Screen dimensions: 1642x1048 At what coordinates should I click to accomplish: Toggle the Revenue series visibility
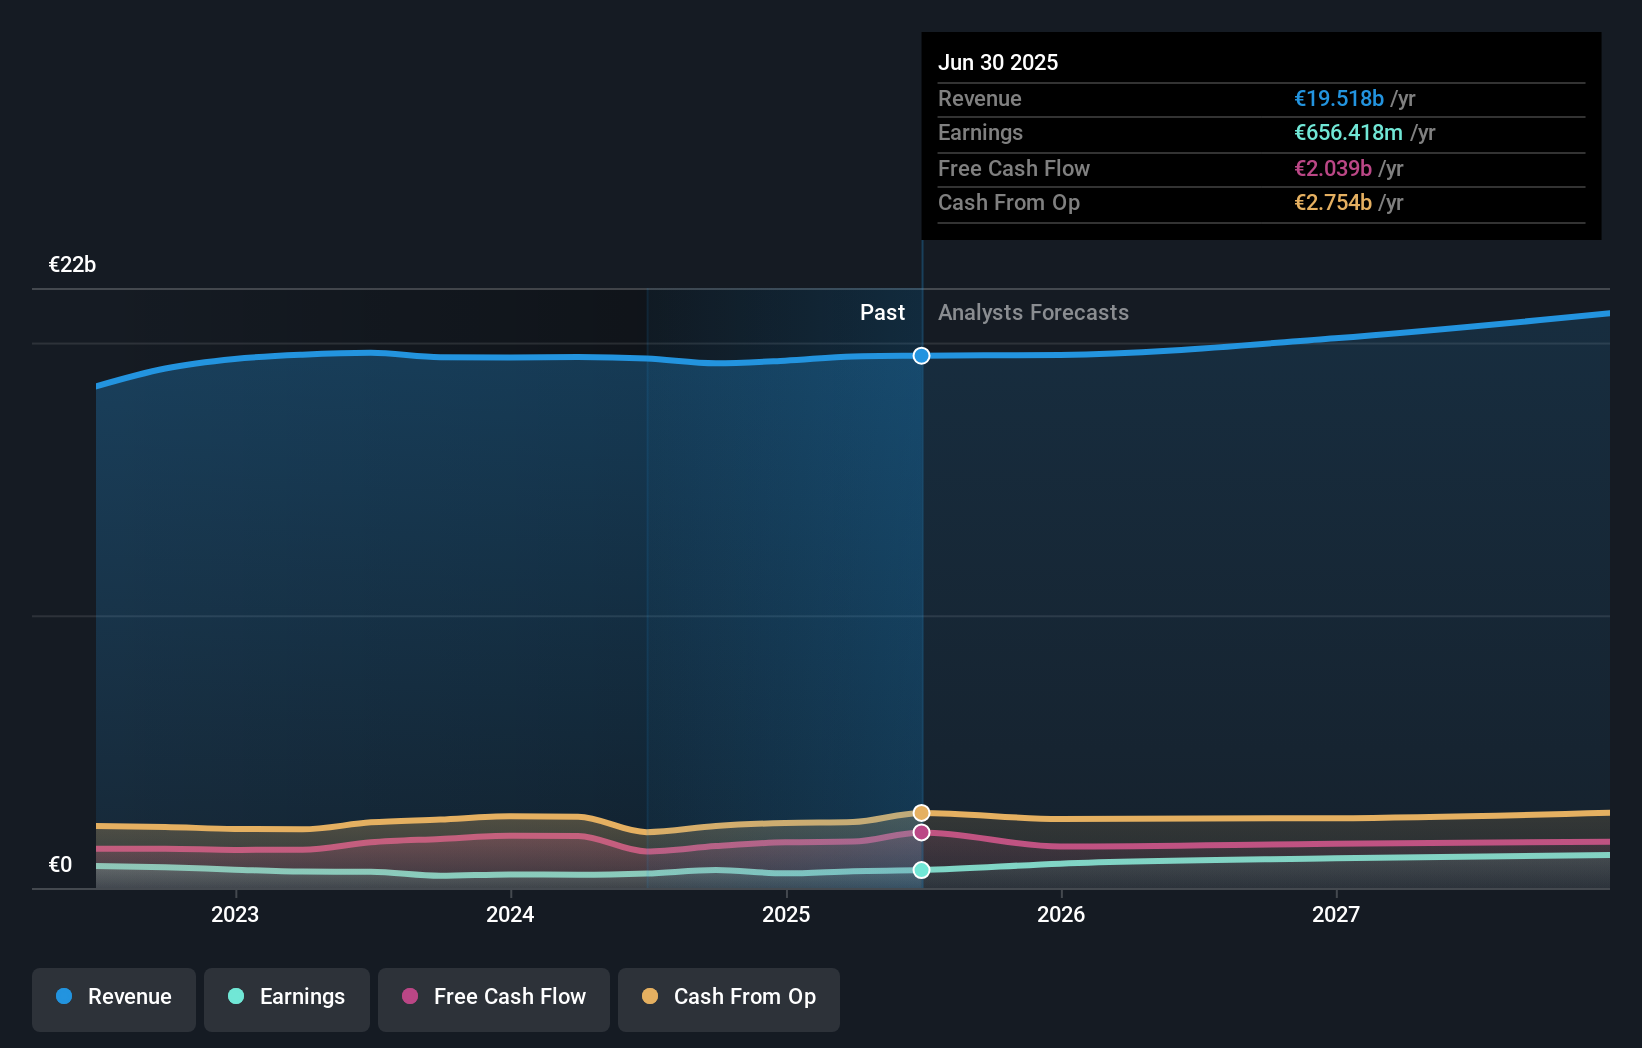click(x=113, y=997)
